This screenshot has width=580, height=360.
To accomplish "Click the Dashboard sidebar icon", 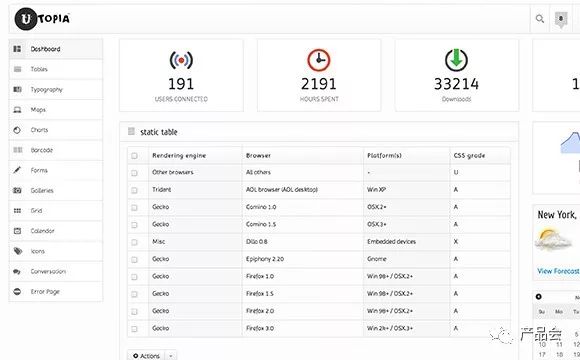I will pyautogui.click(x=17, y=49).
